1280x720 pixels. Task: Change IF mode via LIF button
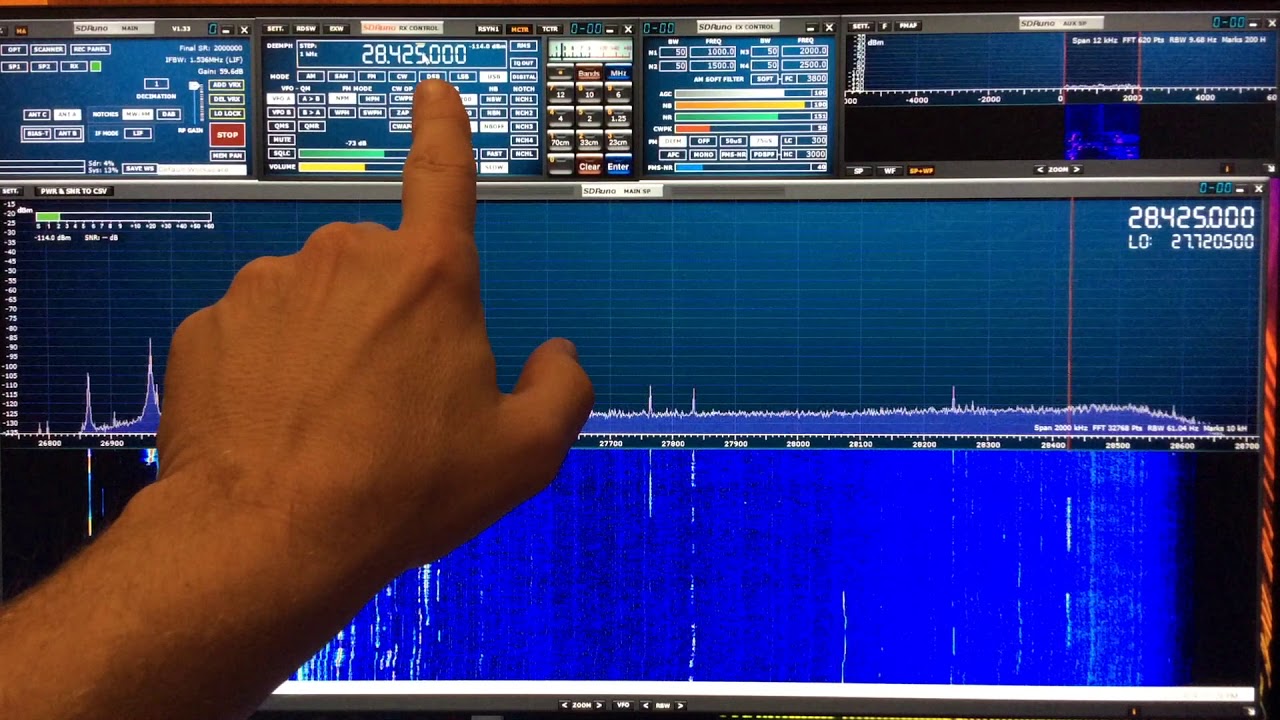tap(138, 134)
